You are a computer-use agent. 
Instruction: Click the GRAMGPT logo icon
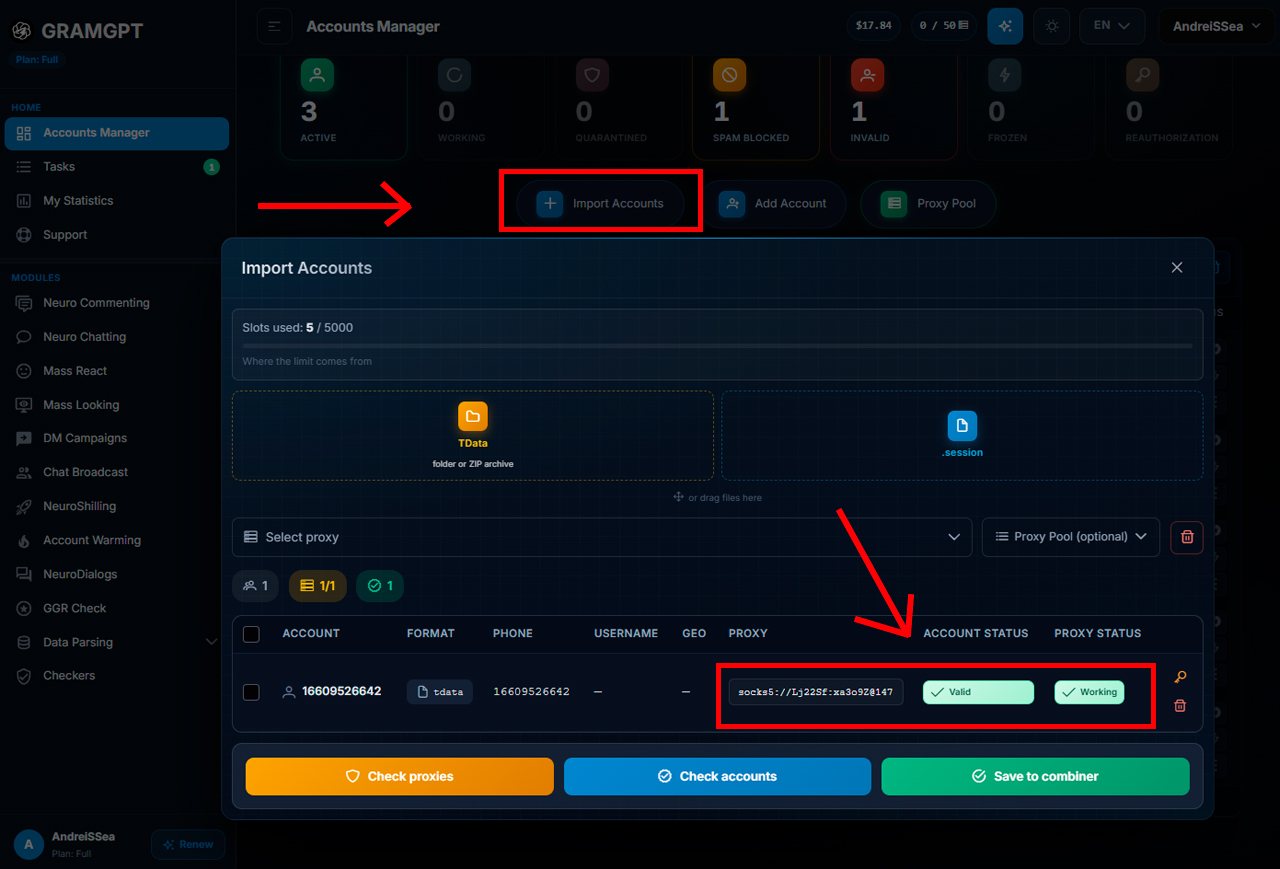coord(21,31)
